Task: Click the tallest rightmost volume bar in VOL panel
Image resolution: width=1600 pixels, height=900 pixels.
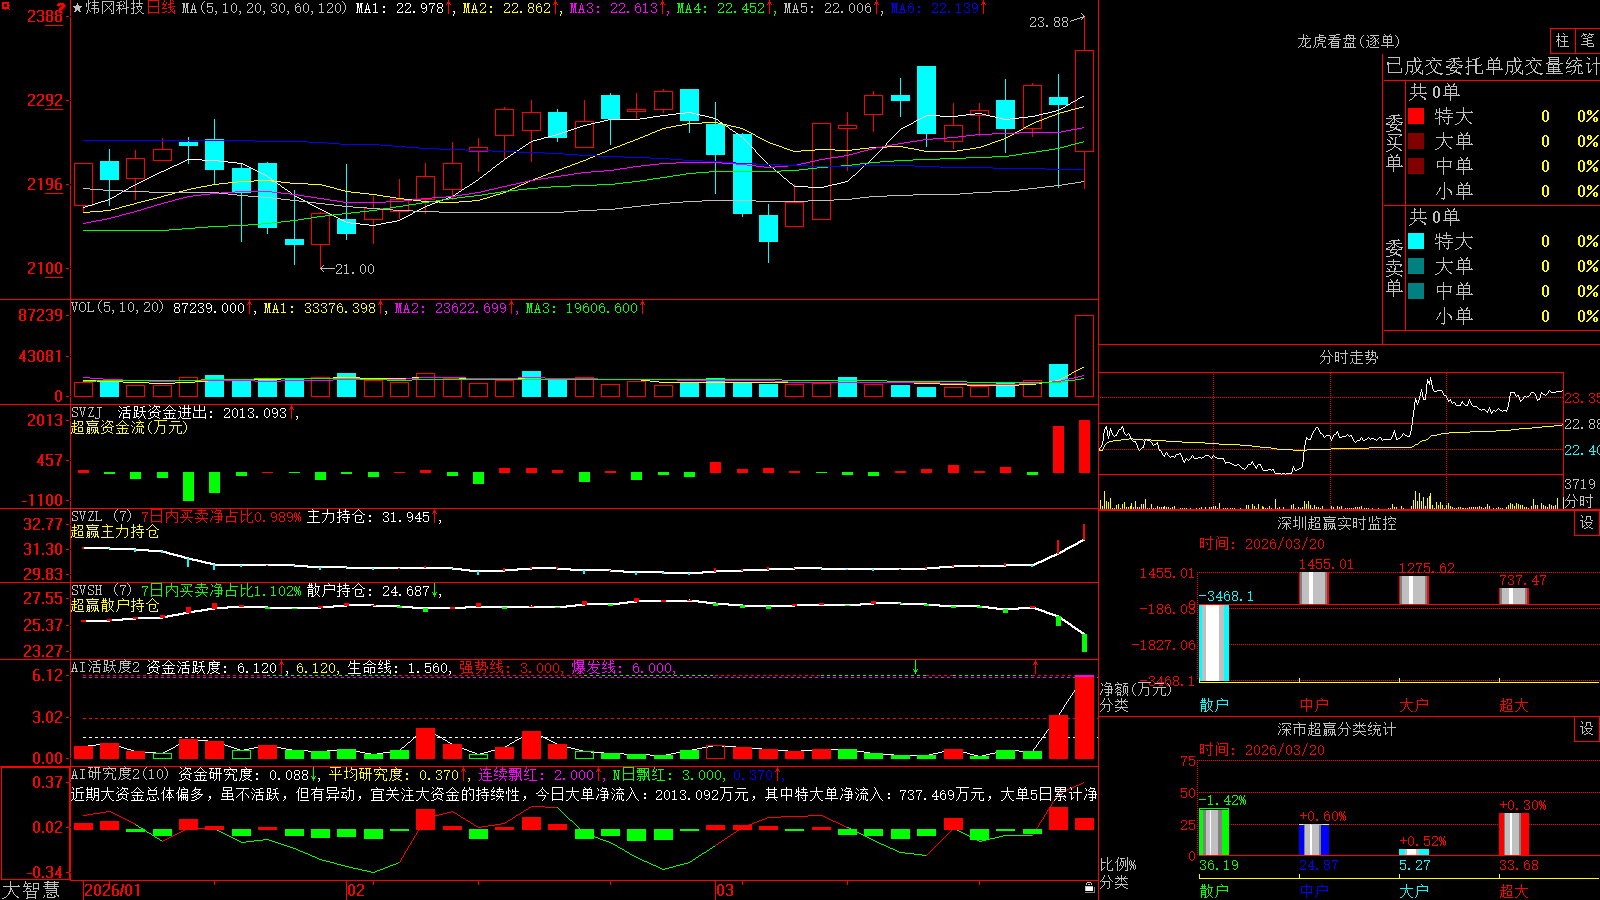Action: 1084,356
